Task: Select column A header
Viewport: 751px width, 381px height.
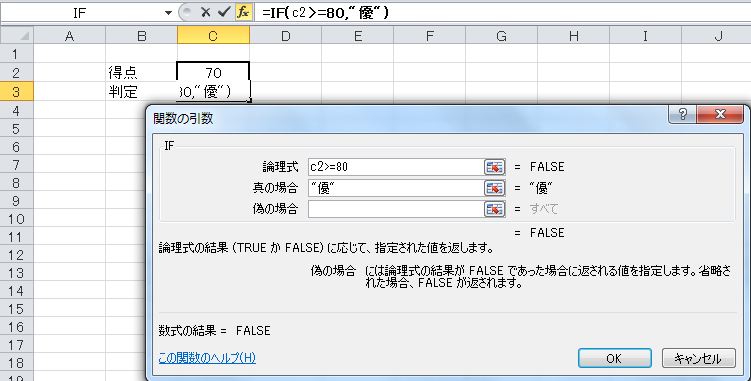Action: [x=69, y=35]
